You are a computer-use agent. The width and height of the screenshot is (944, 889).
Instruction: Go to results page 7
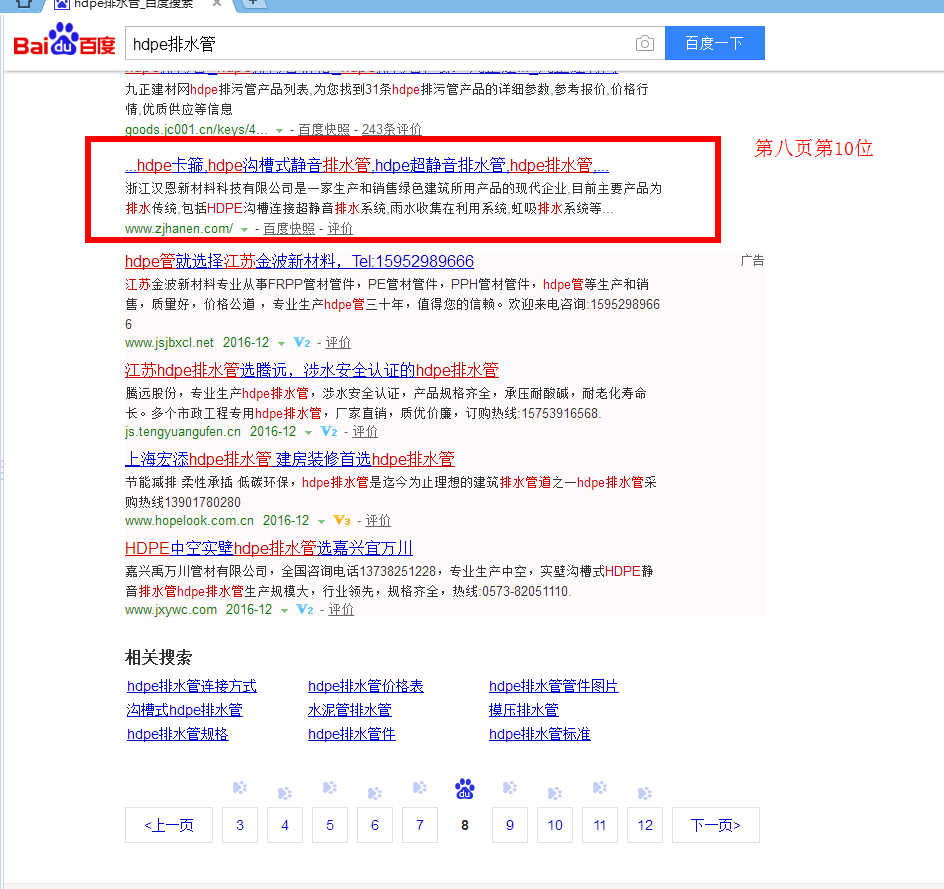click(x=420, y=825)
